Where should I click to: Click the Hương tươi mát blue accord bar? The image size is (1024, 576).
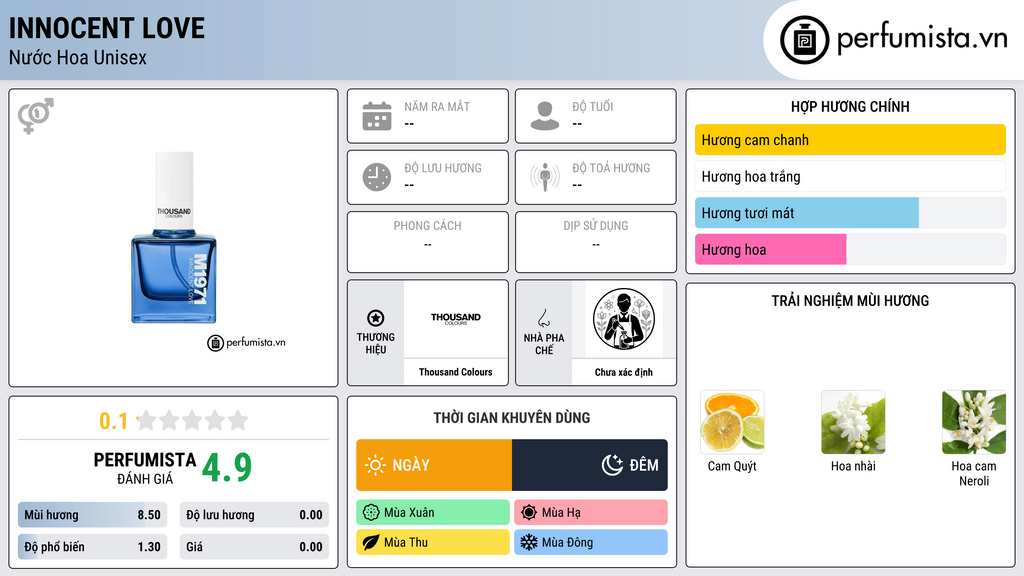click(850, 213)
